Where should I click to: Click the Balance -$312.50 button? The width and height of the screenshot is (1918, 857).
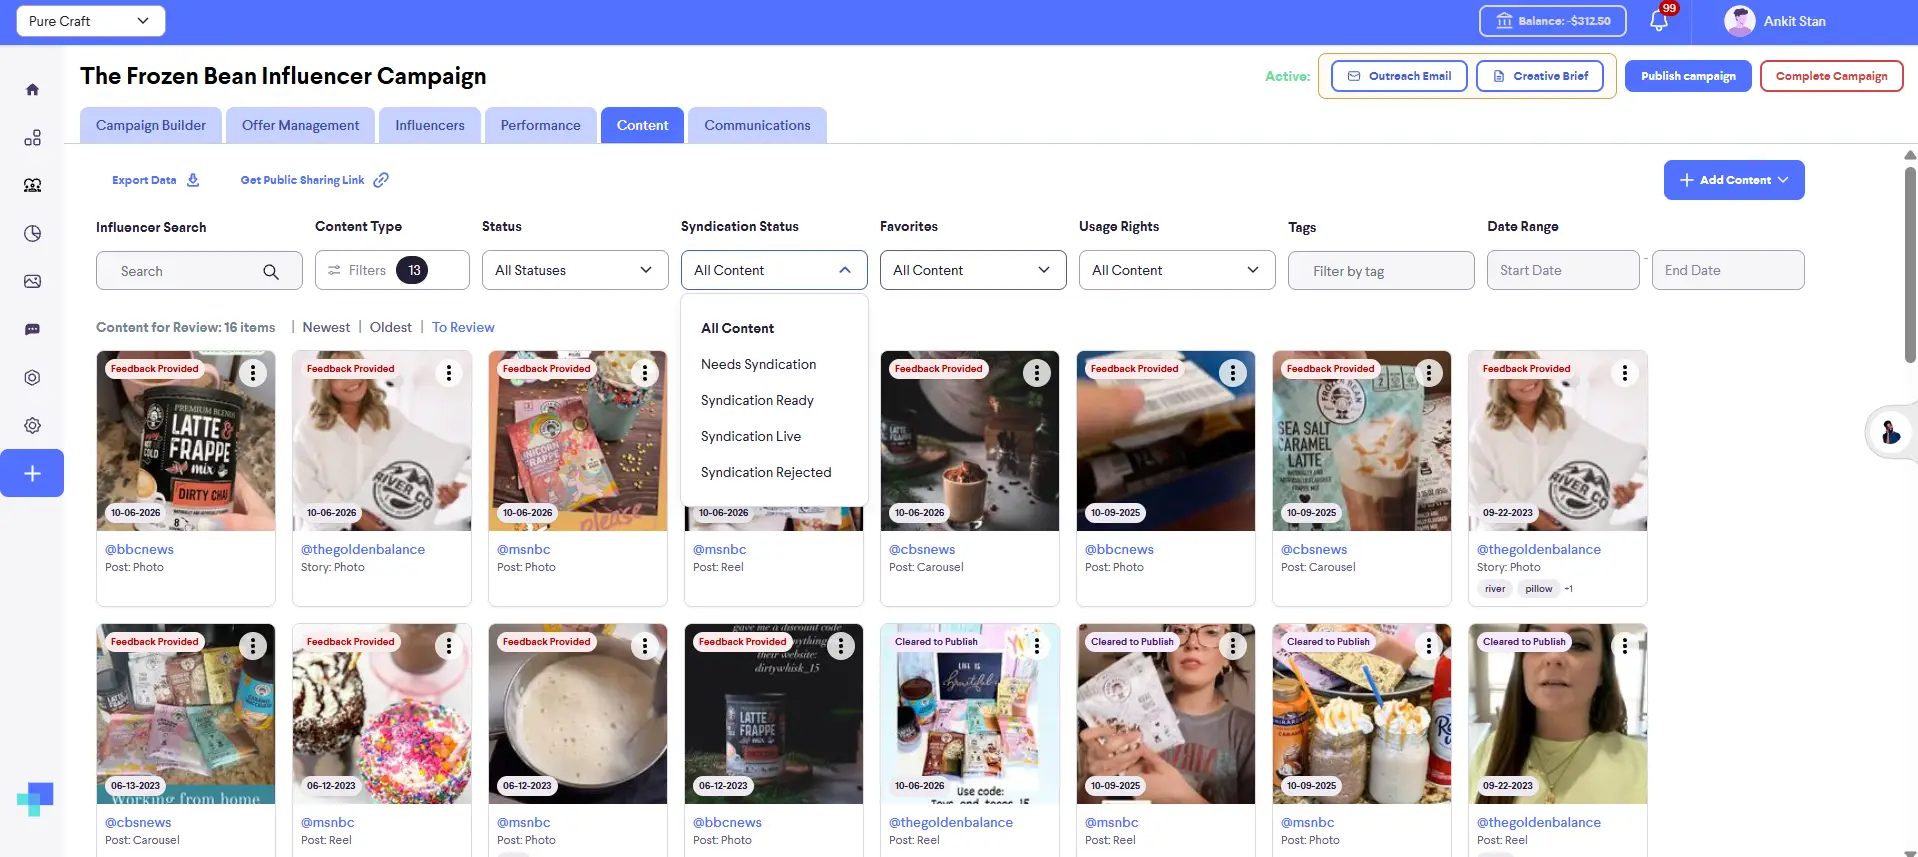point(1553,21)
